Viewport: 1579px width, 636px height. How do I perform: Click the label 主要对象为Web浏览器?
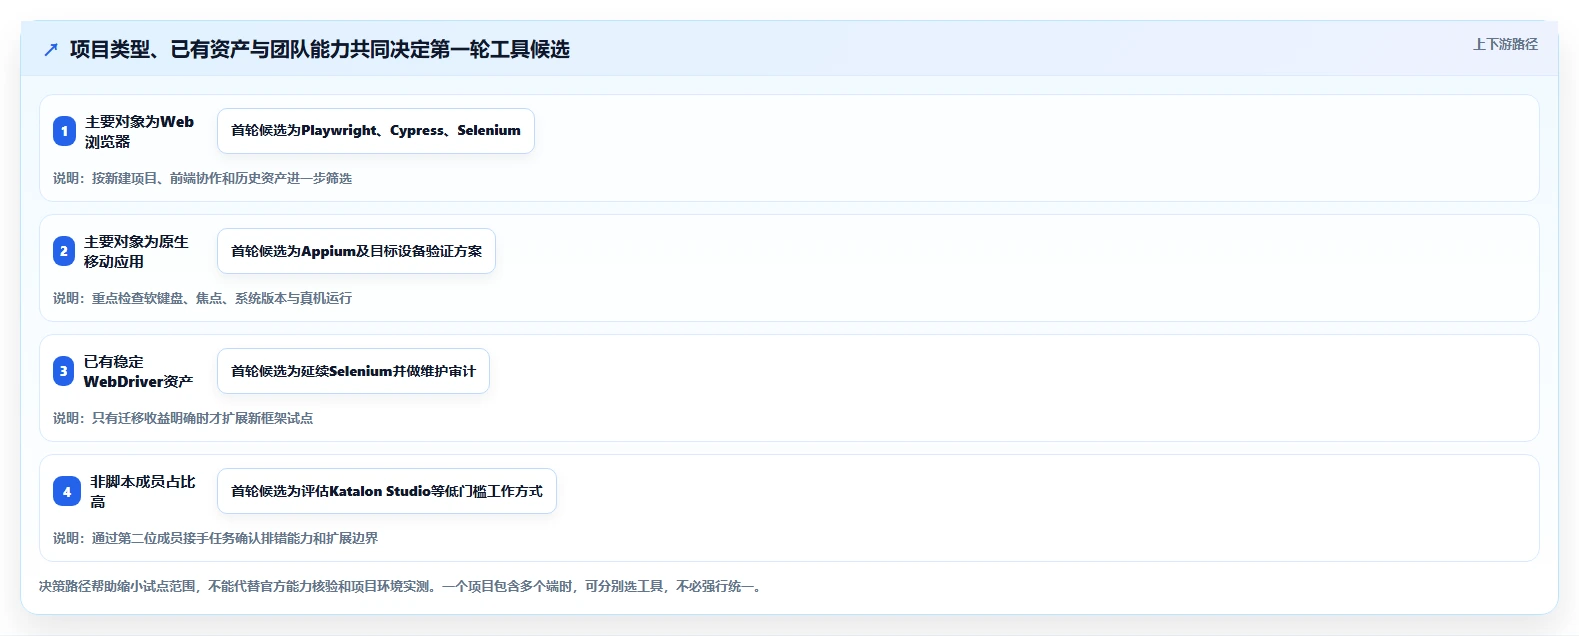140,131
